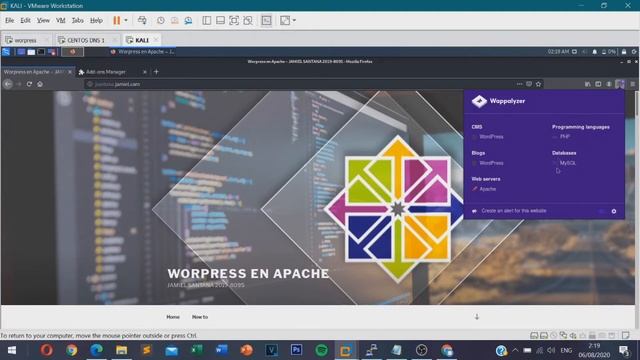Click the Unity mode icon in the VMware toolbar
Viewport: 640px width, 360px height.
pos(248,20)
